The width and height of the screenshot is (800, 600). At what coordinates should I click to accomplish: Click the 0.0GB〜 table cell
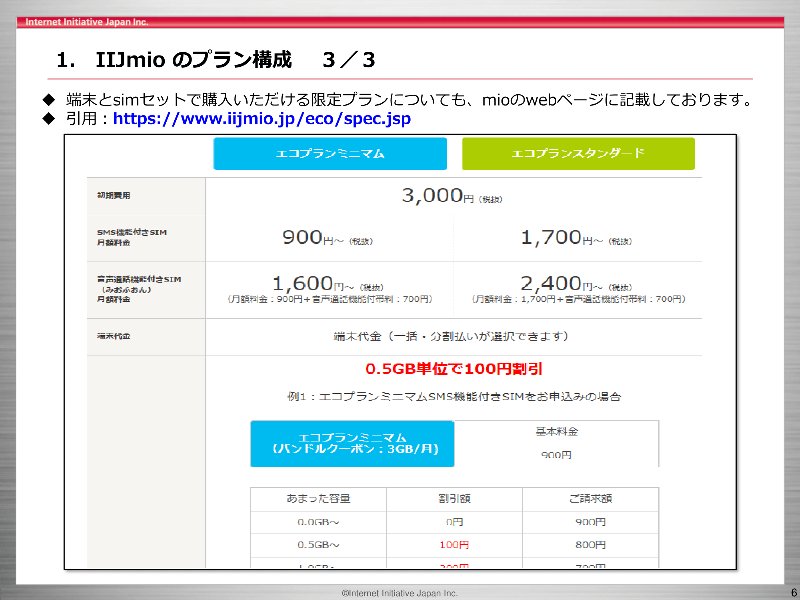(x=318, y=522)
